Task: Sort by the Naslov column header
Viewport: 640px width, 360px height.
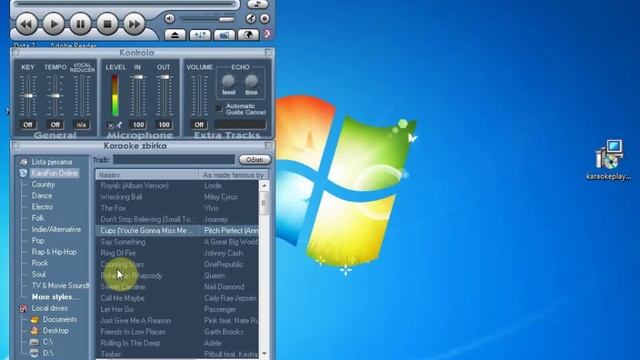Action: (x=147, y=175)
